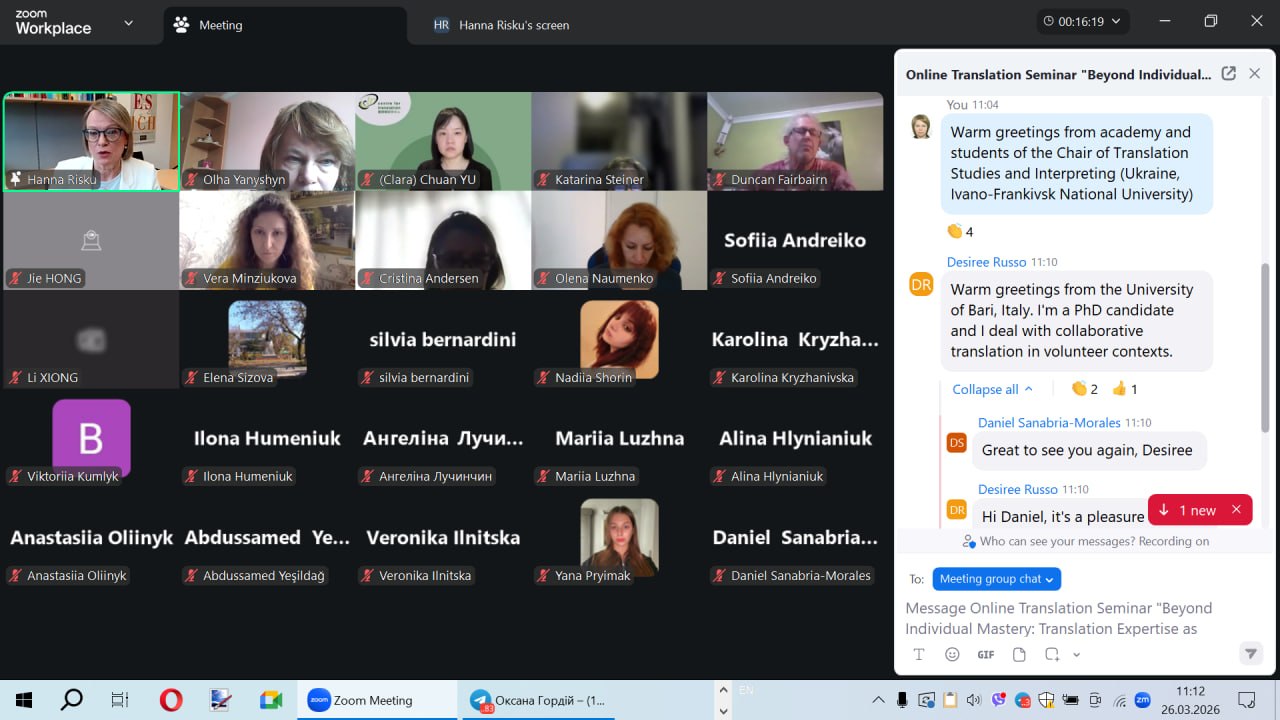The width and height of the screenshot is (1280, 720).
Task: Click the screenshot capture icon in chat
Action: click(1052, 654)
